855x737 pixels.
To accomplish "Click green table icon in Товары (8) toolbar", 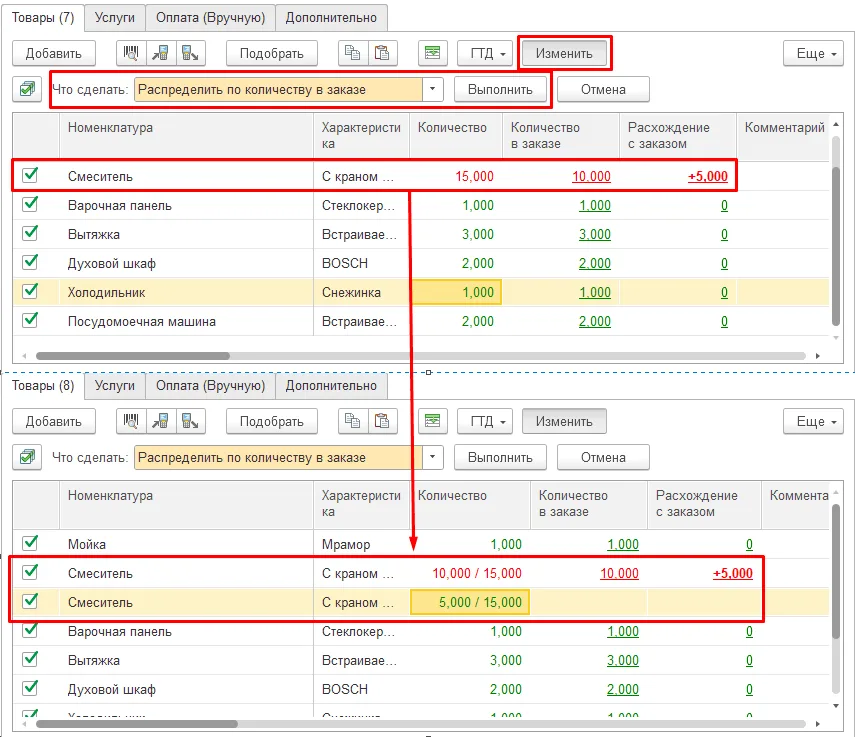I will click(432, 421).
